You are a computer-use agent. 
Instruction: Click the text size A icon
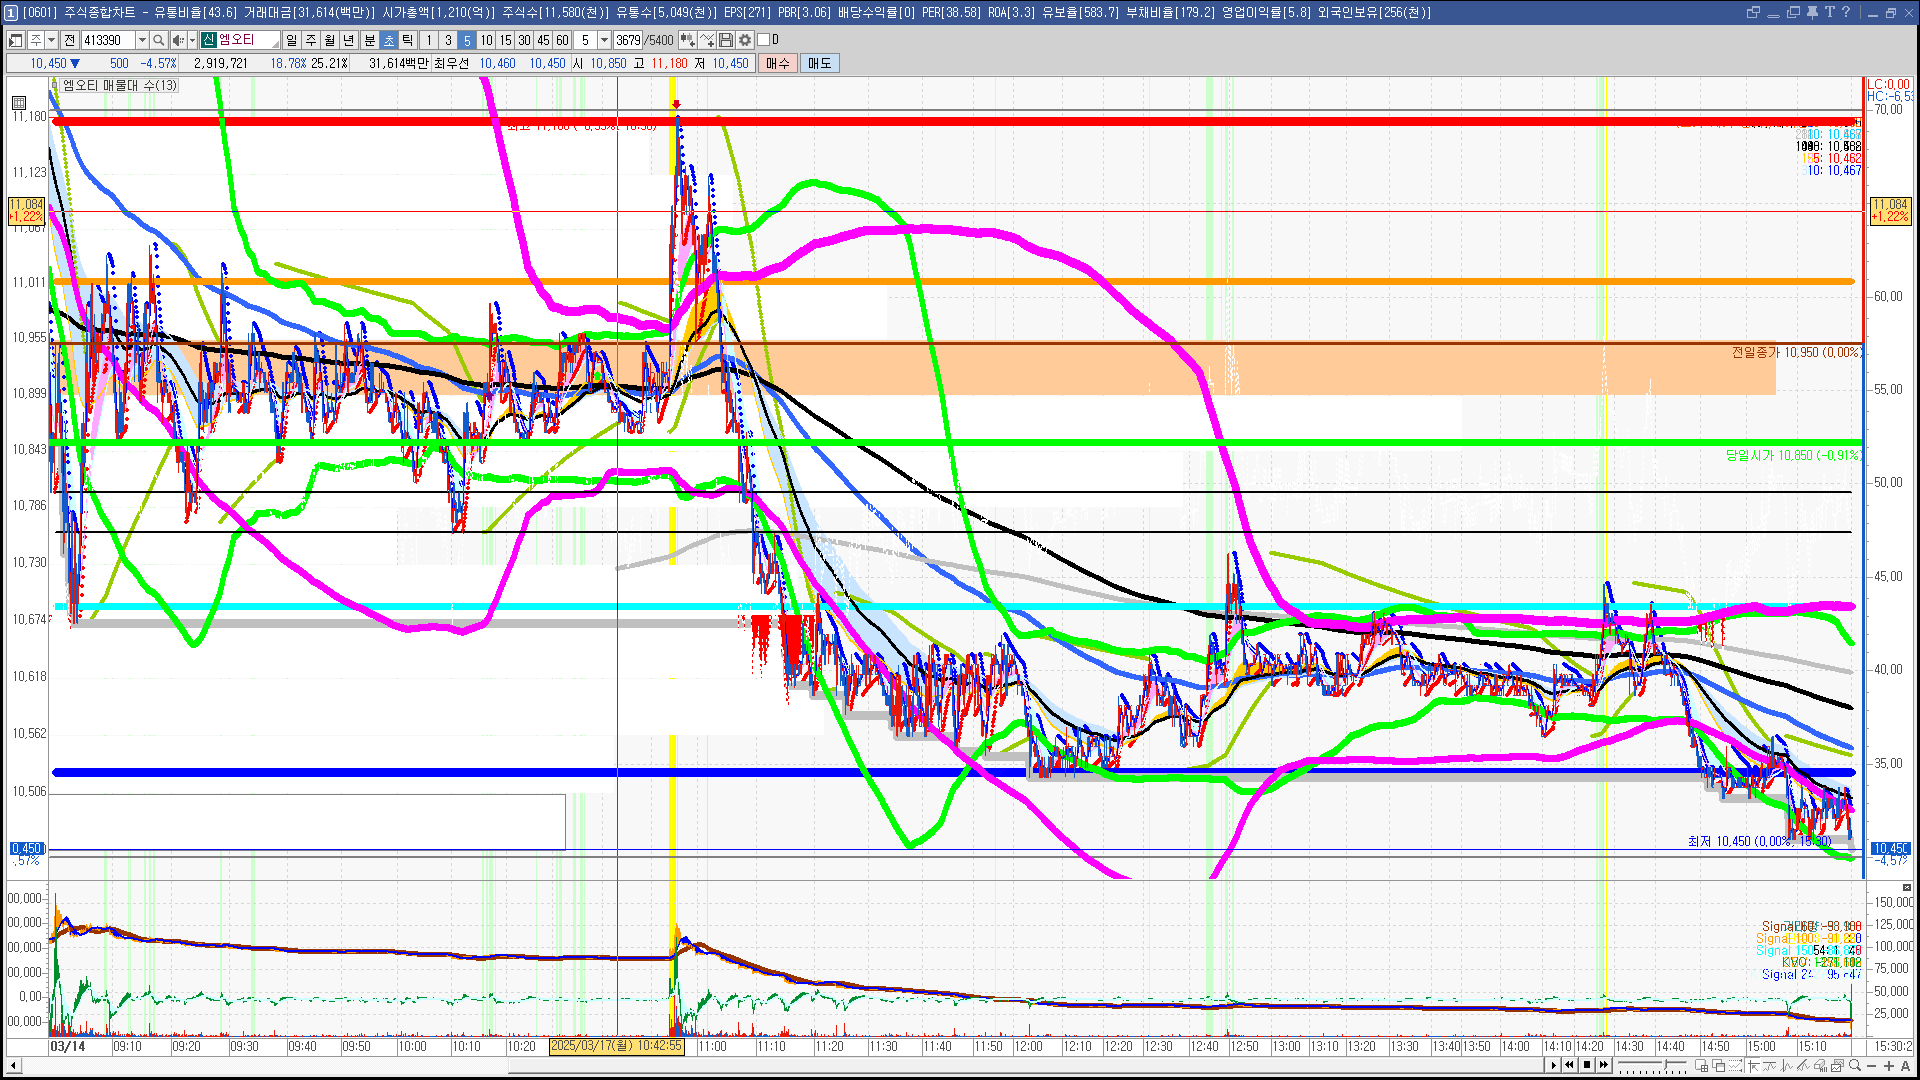[x=1906, y=1066]
